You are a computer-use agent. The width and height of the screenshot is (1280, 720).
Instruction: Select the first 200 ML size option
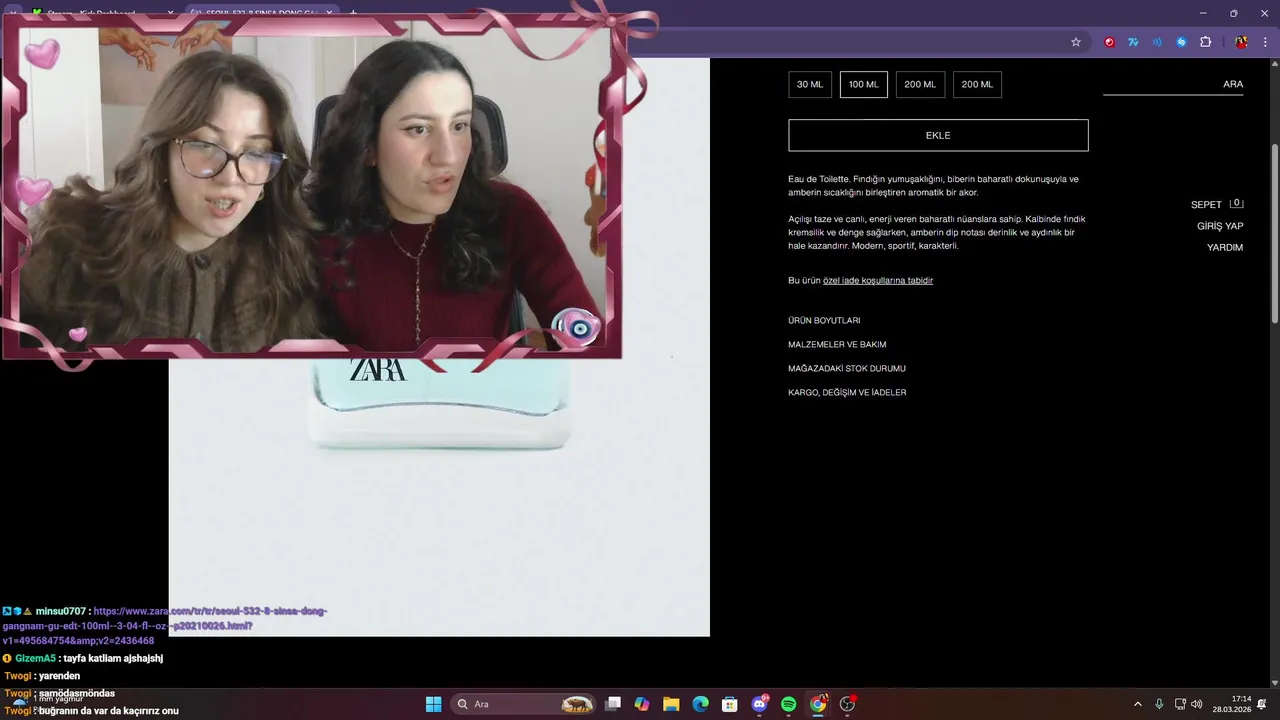[920, 84]
